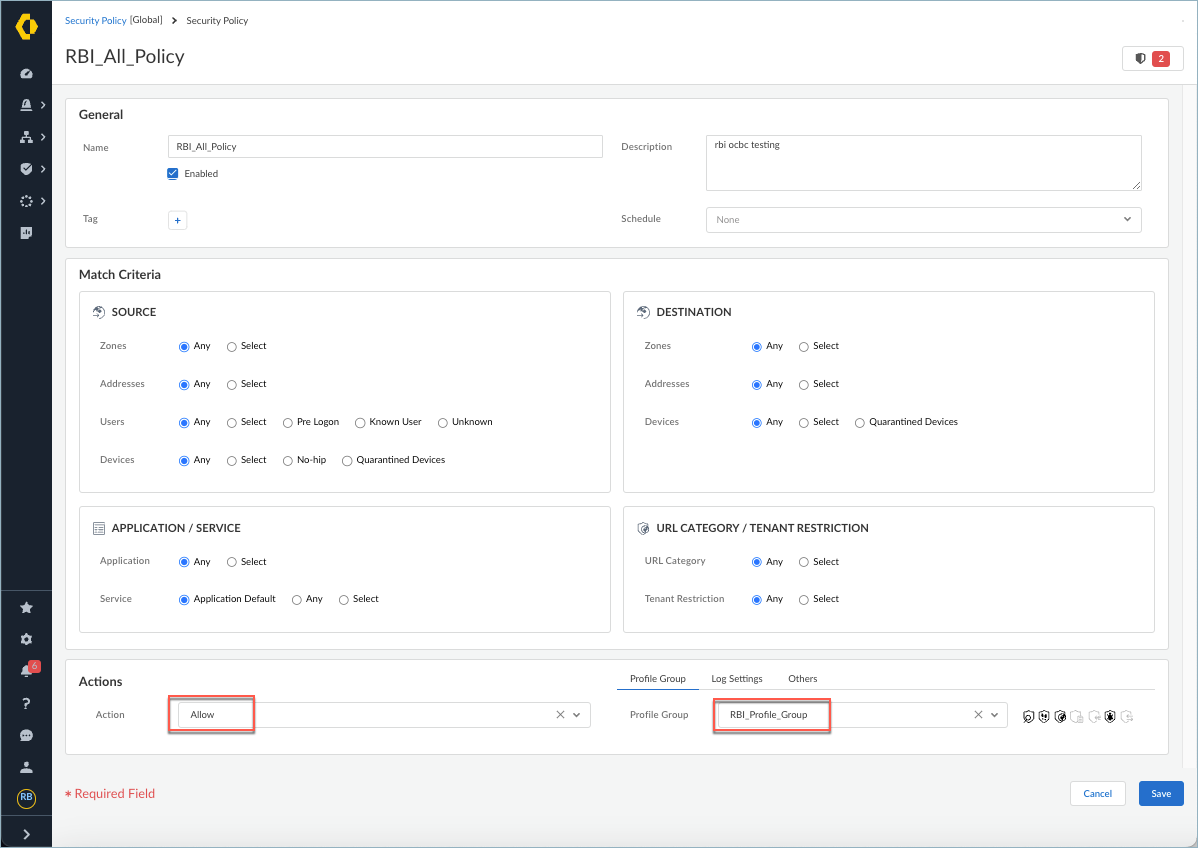Open the chat feedback bubble icon
Image resolution: width=1198 pixels, height=848 pixels.
26,735
